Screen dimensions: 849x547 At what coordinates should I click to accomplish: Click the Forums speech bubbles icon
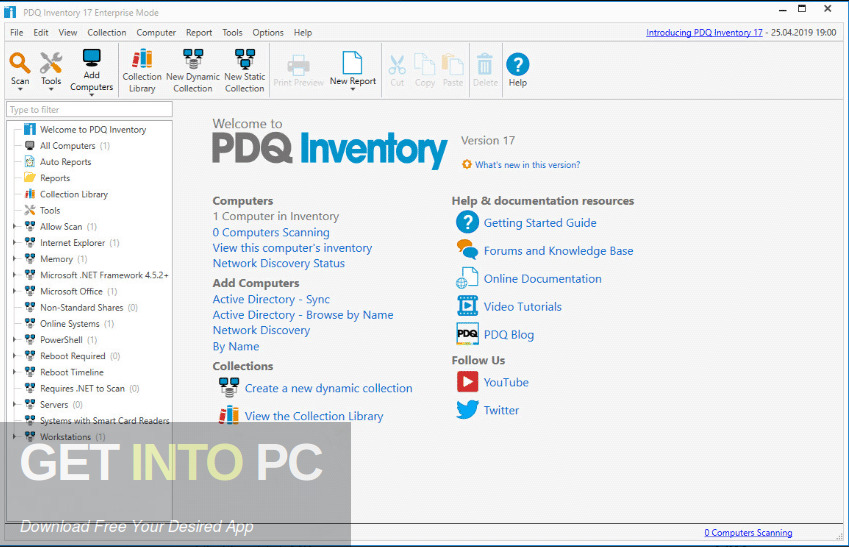[467, 250]
